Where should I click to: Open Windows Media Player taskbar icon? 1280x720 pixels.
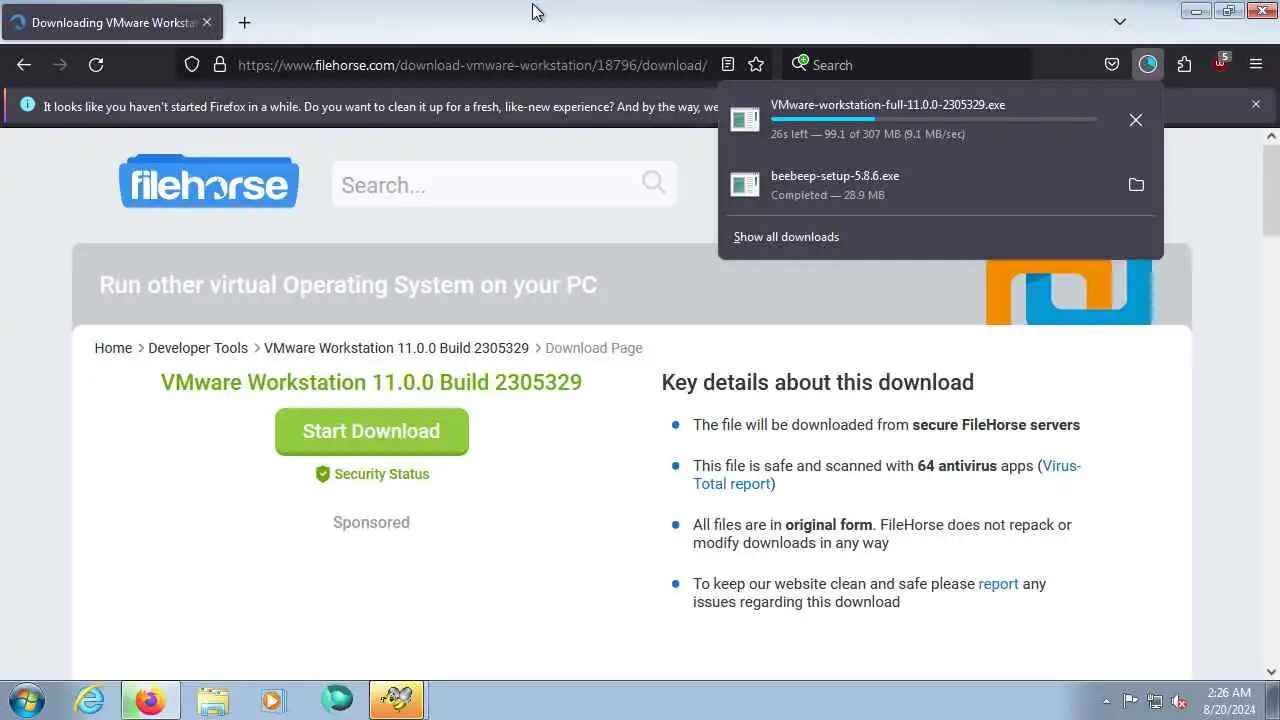[273, 700]
